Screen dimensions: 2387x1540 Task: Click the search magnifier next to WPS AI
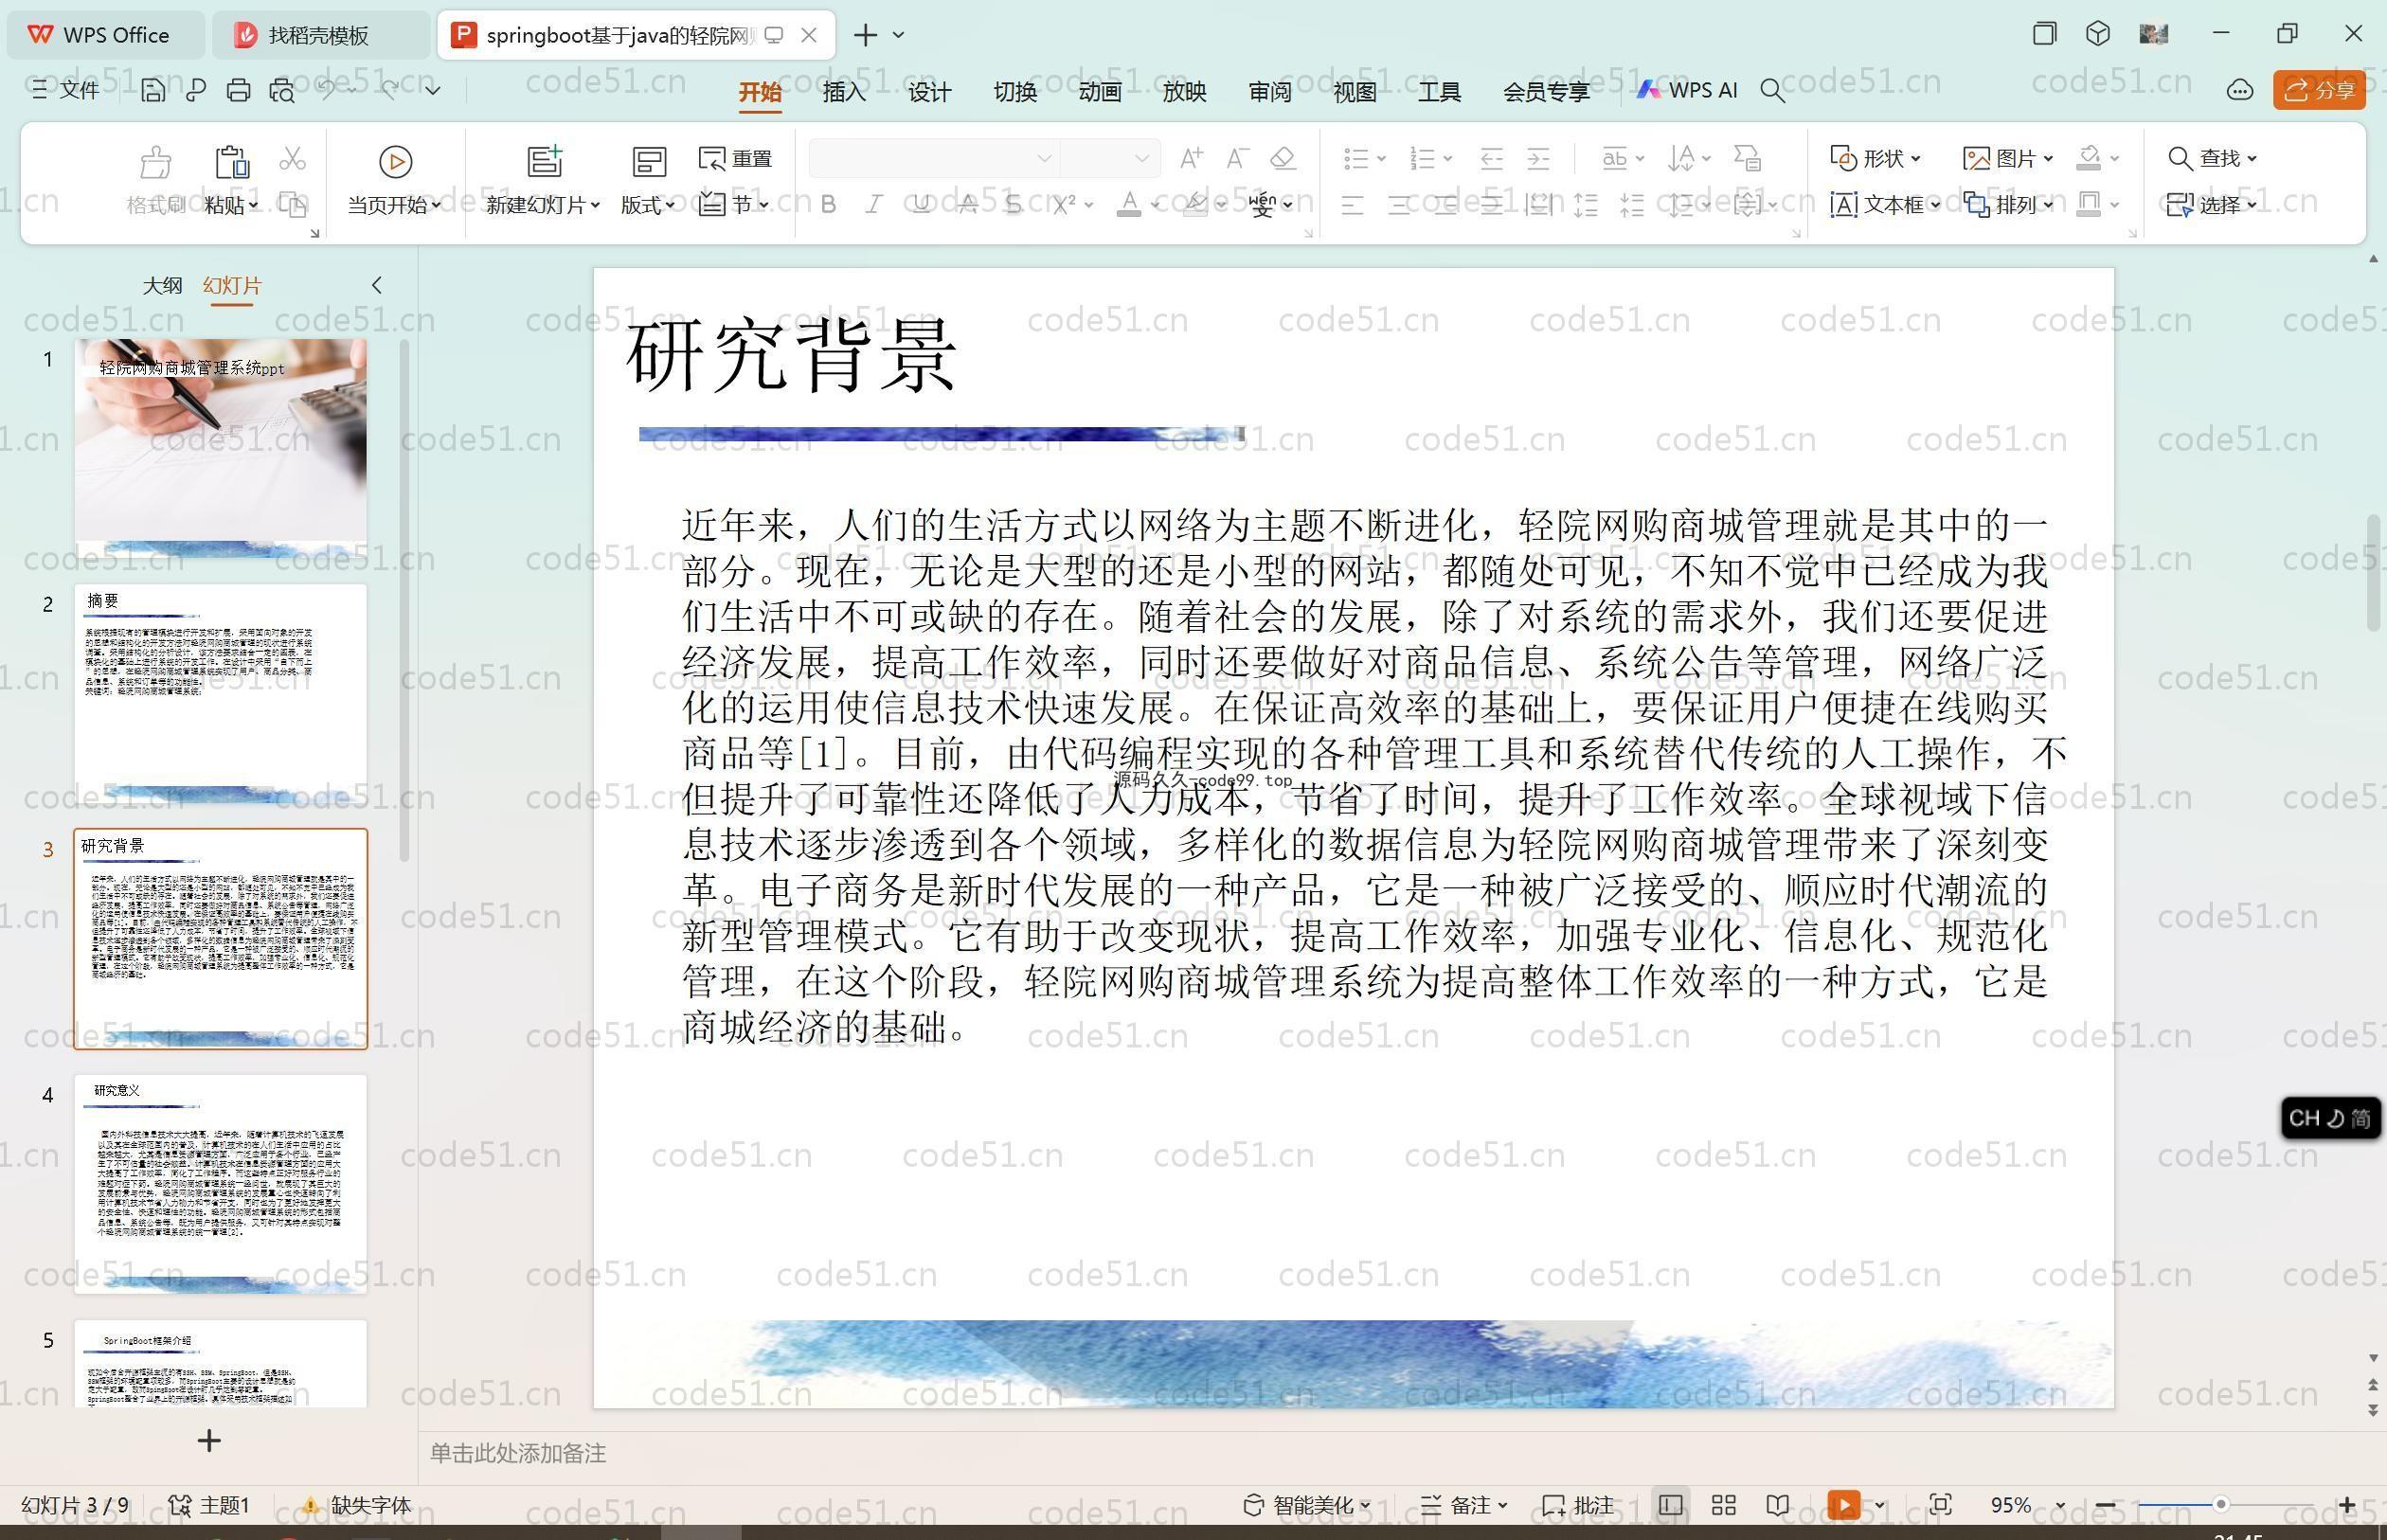click(x=1772, y=91)
